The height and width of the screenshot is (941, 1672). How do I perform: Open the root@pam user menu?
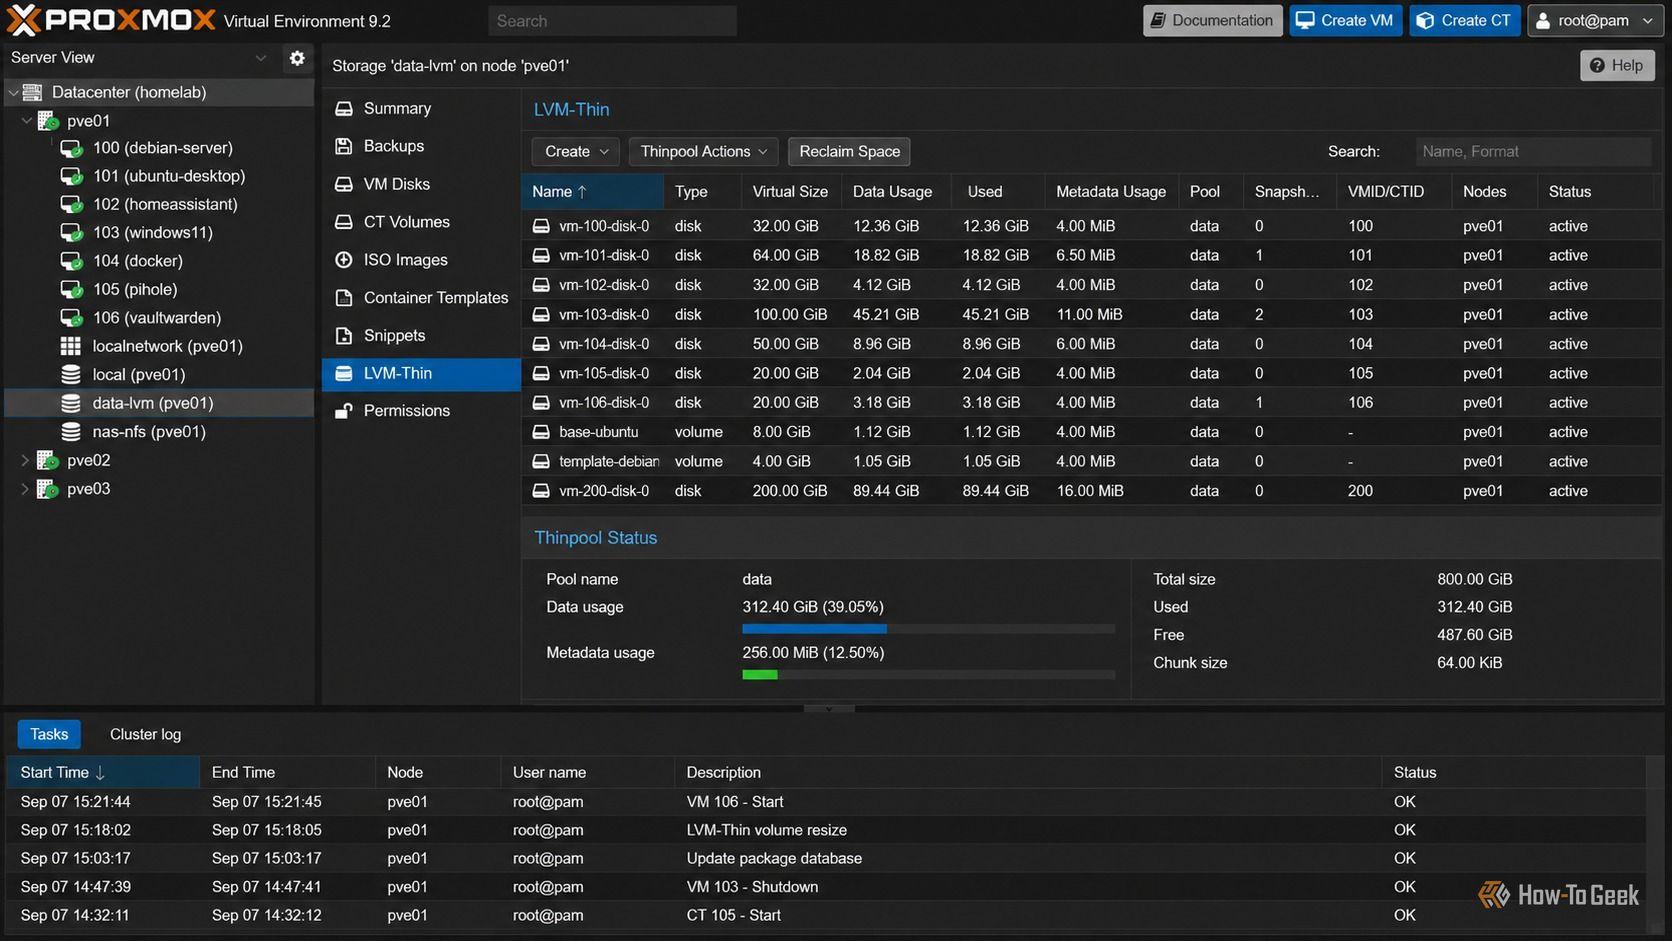coord(1595,21)
